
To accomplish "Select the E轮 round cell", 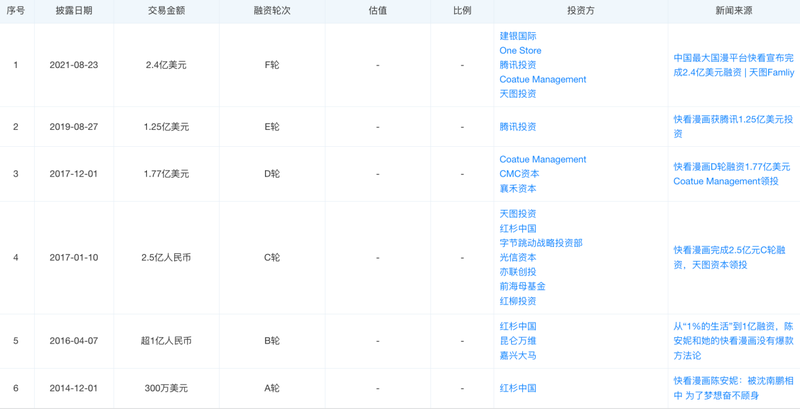I will coord(272,127).
